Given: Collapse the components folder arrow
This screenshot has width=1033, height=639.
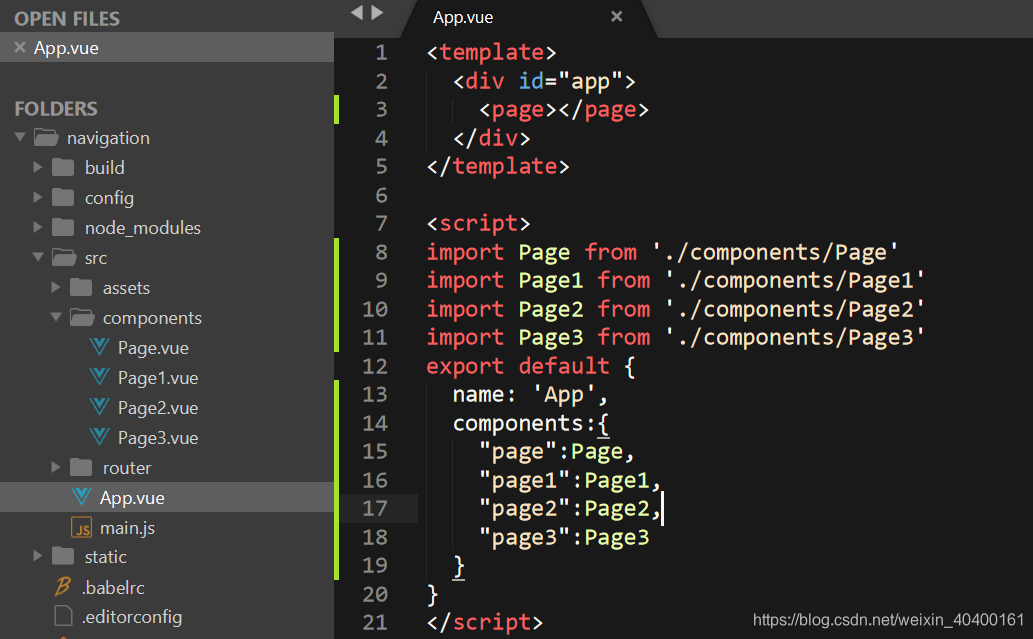Looking at the screenshot, I should point(56,317).
